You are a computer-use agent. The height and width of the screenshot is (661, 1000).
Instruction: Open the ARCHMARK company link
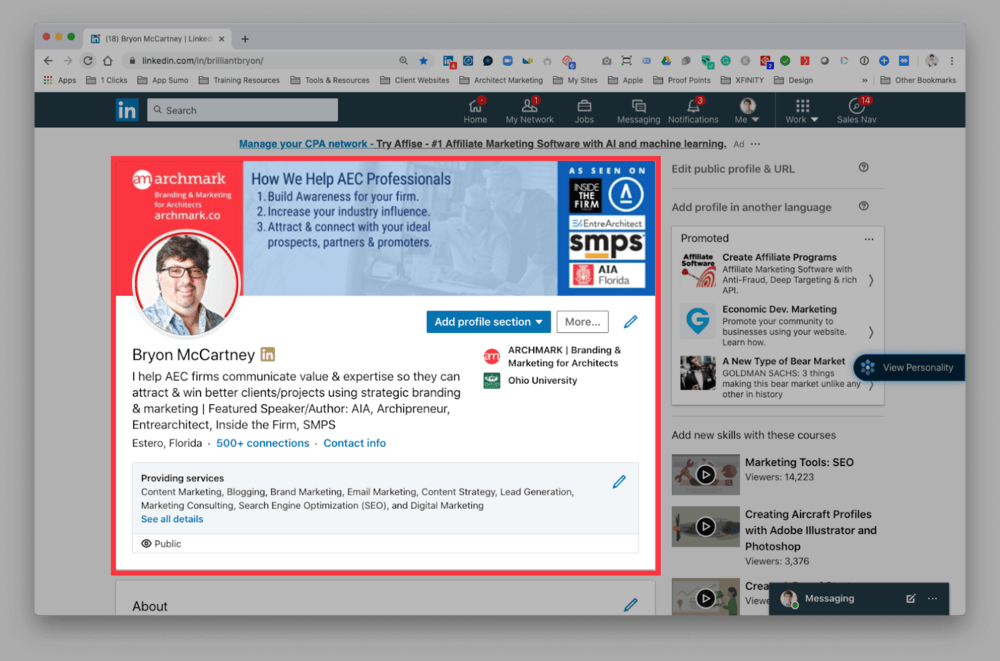tap(552, 356)
